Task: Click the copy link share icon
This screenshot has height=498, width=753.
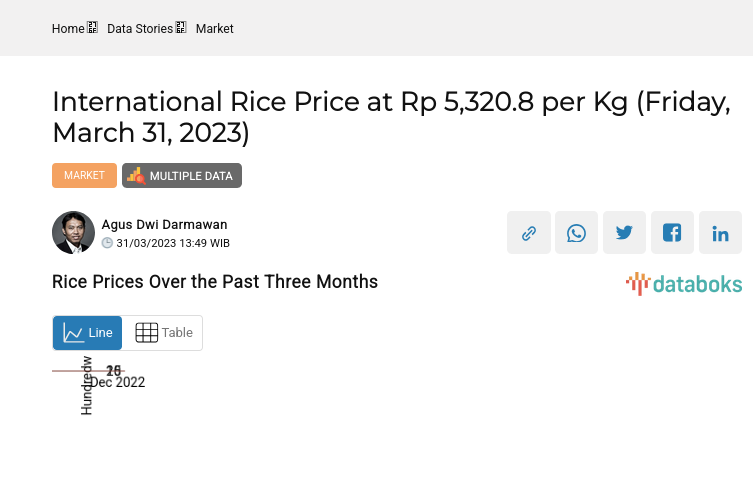Action: coord(529,233)
